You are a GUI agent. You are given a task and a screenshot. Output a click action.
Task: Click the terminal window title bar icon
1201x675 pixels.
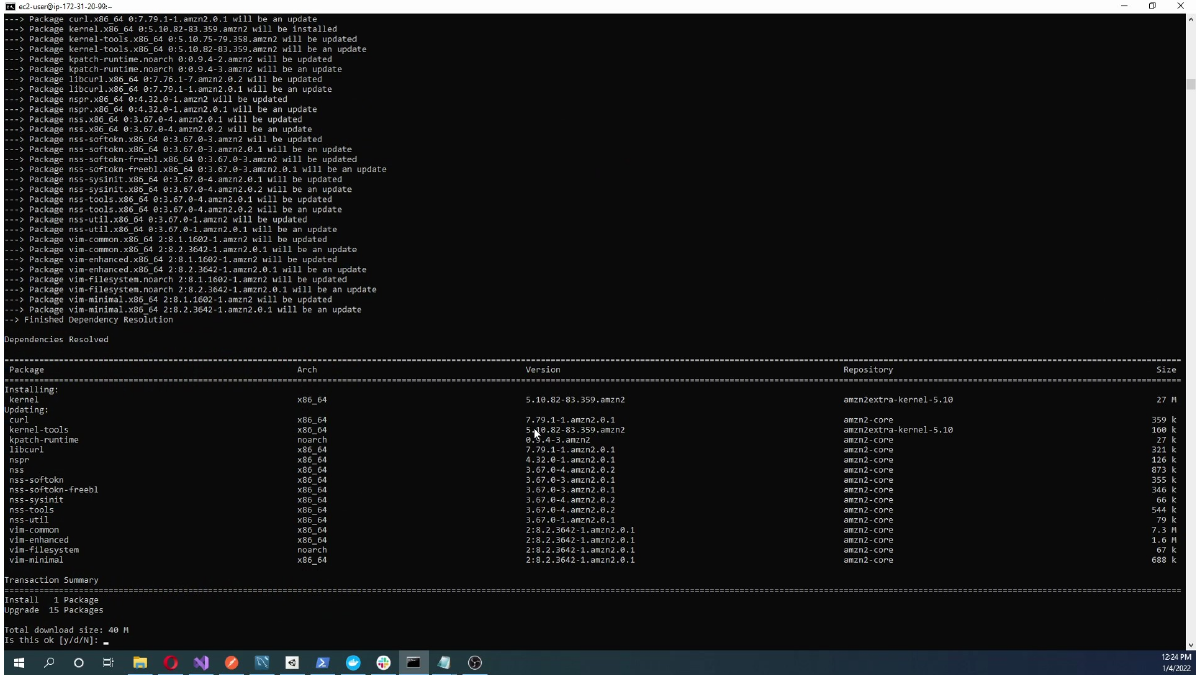(10, 6)
